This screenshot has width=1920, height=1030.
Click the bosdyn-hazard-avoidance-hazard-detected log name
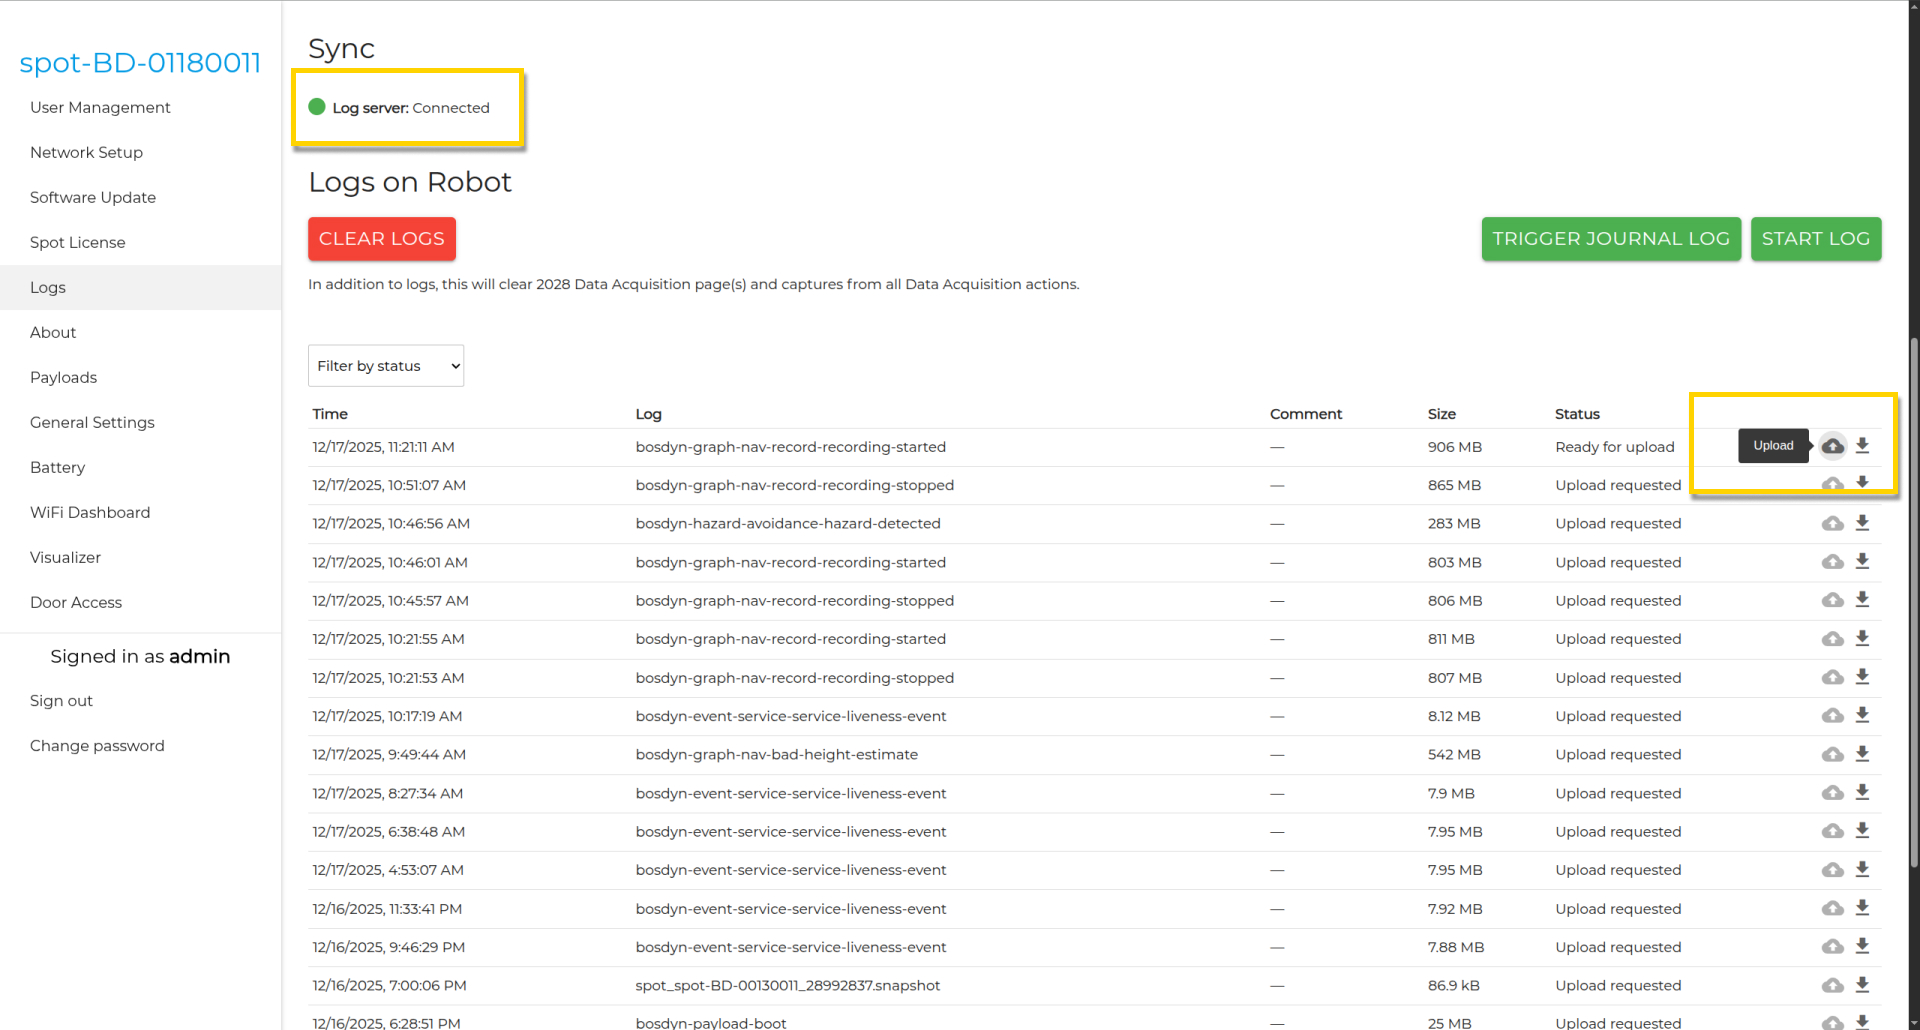(x=788, y=523)
